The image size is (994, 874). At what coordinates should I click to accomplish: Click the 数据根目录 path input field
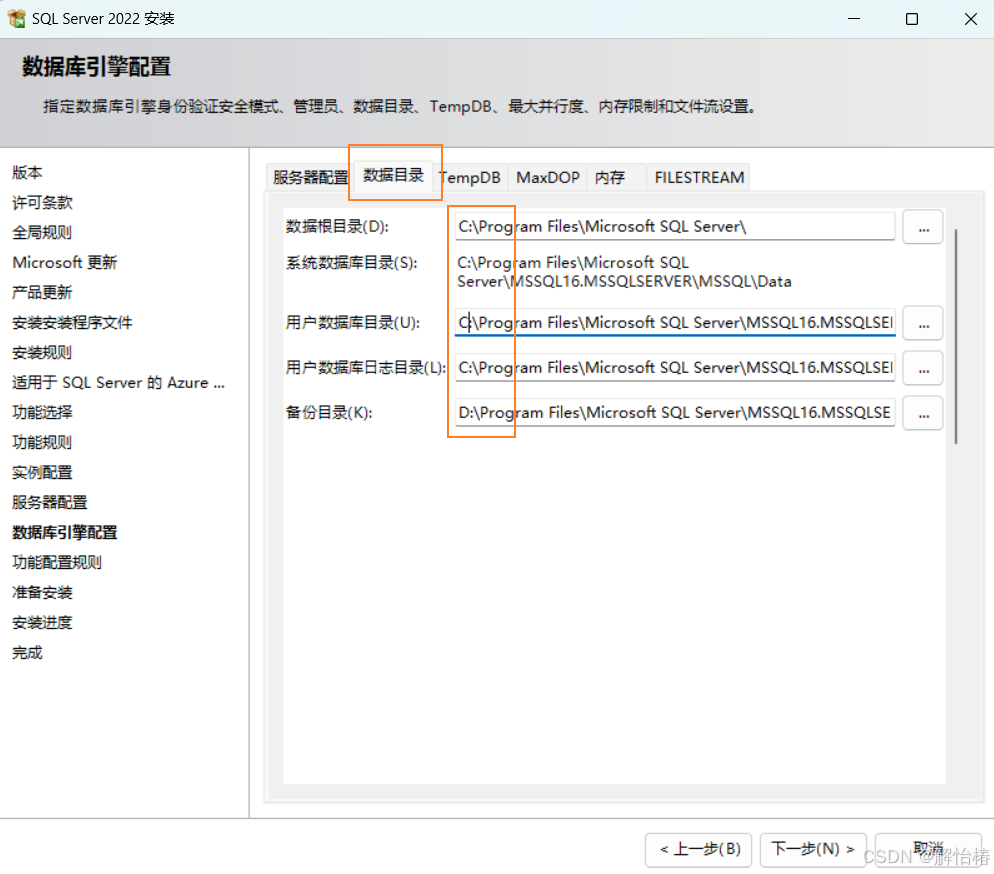pyautogui.click(x=674, y=226)
